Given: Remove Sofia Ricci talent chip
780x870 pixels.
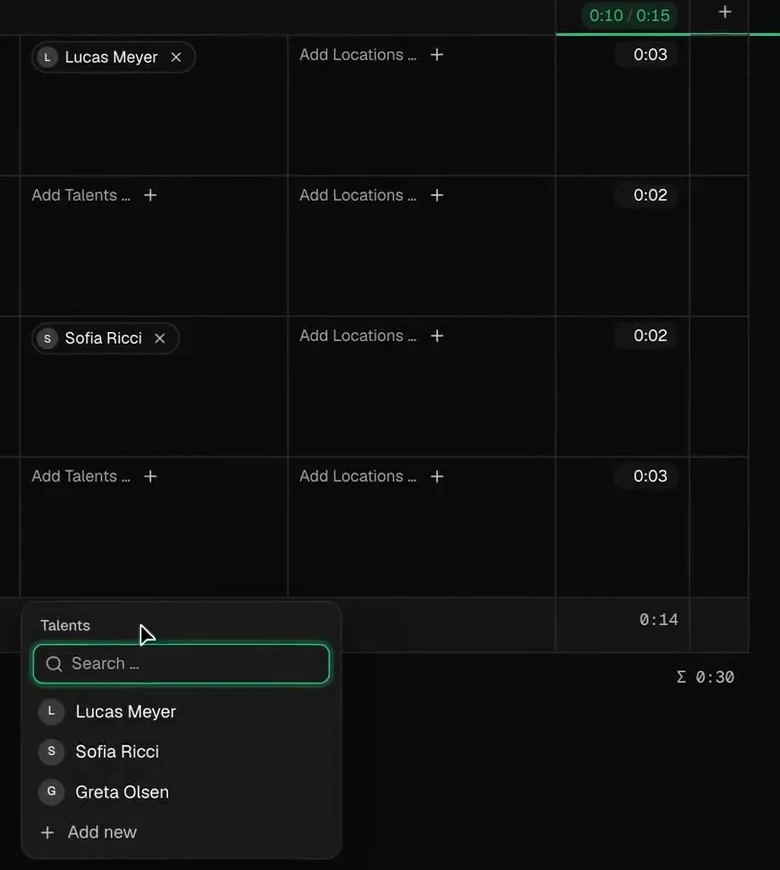Looking at the screenshot, I should pos(160,338).
